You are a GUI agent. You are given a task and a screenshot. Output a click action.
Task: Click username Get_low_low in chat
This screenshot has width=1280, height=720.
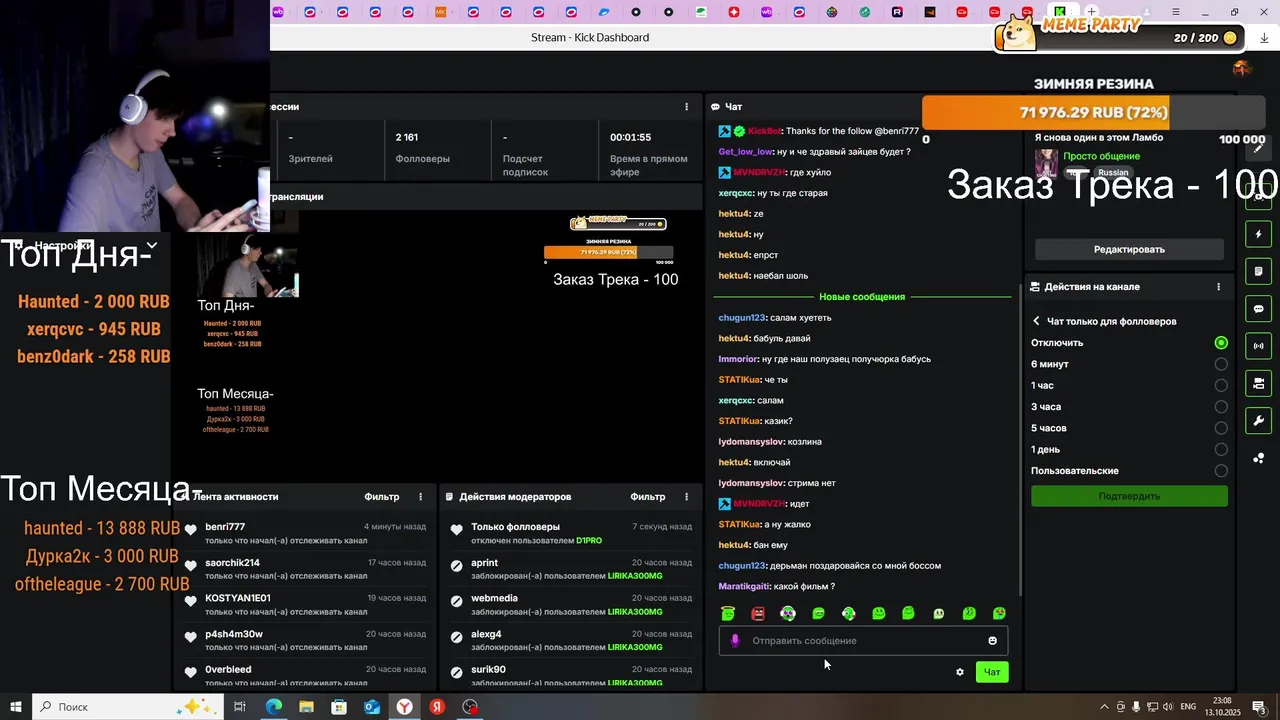pos(746,152)
